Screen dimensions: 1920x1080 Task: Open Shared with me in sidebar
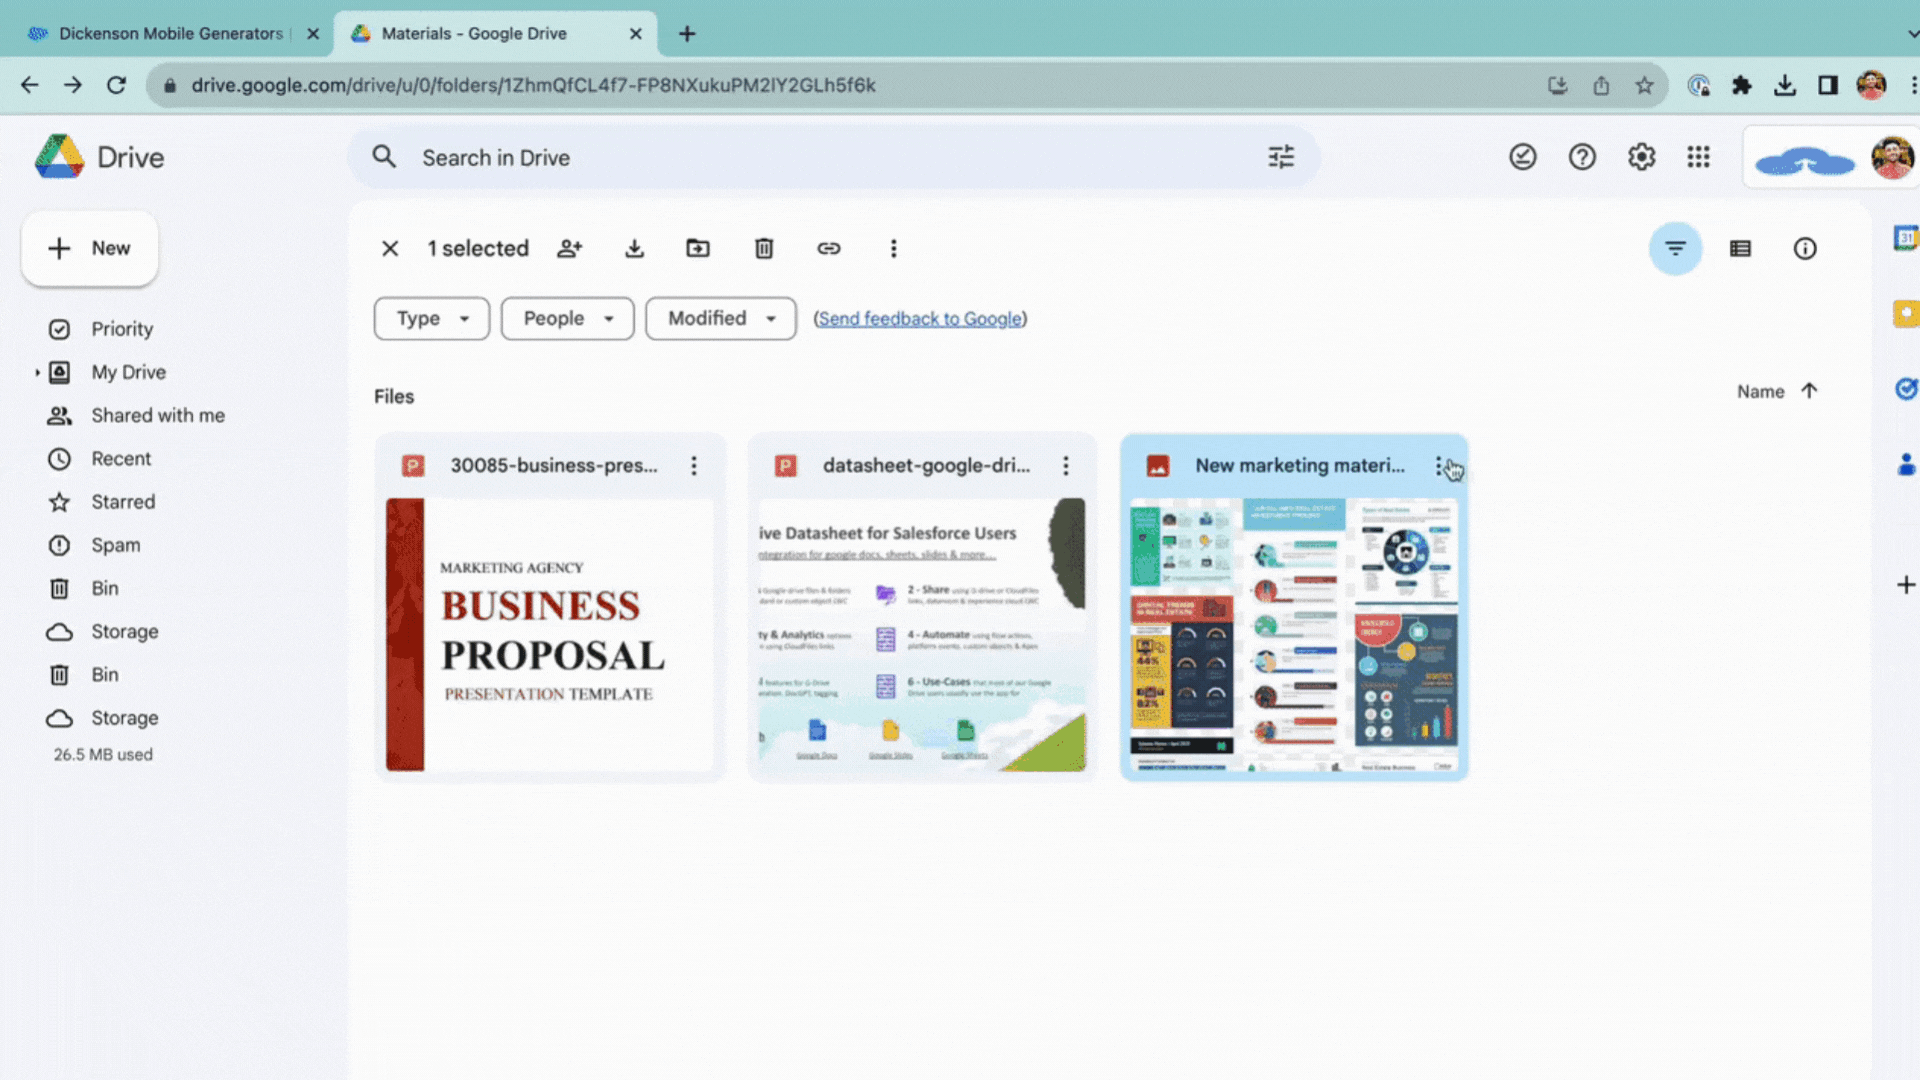click(x=158, y=415)
